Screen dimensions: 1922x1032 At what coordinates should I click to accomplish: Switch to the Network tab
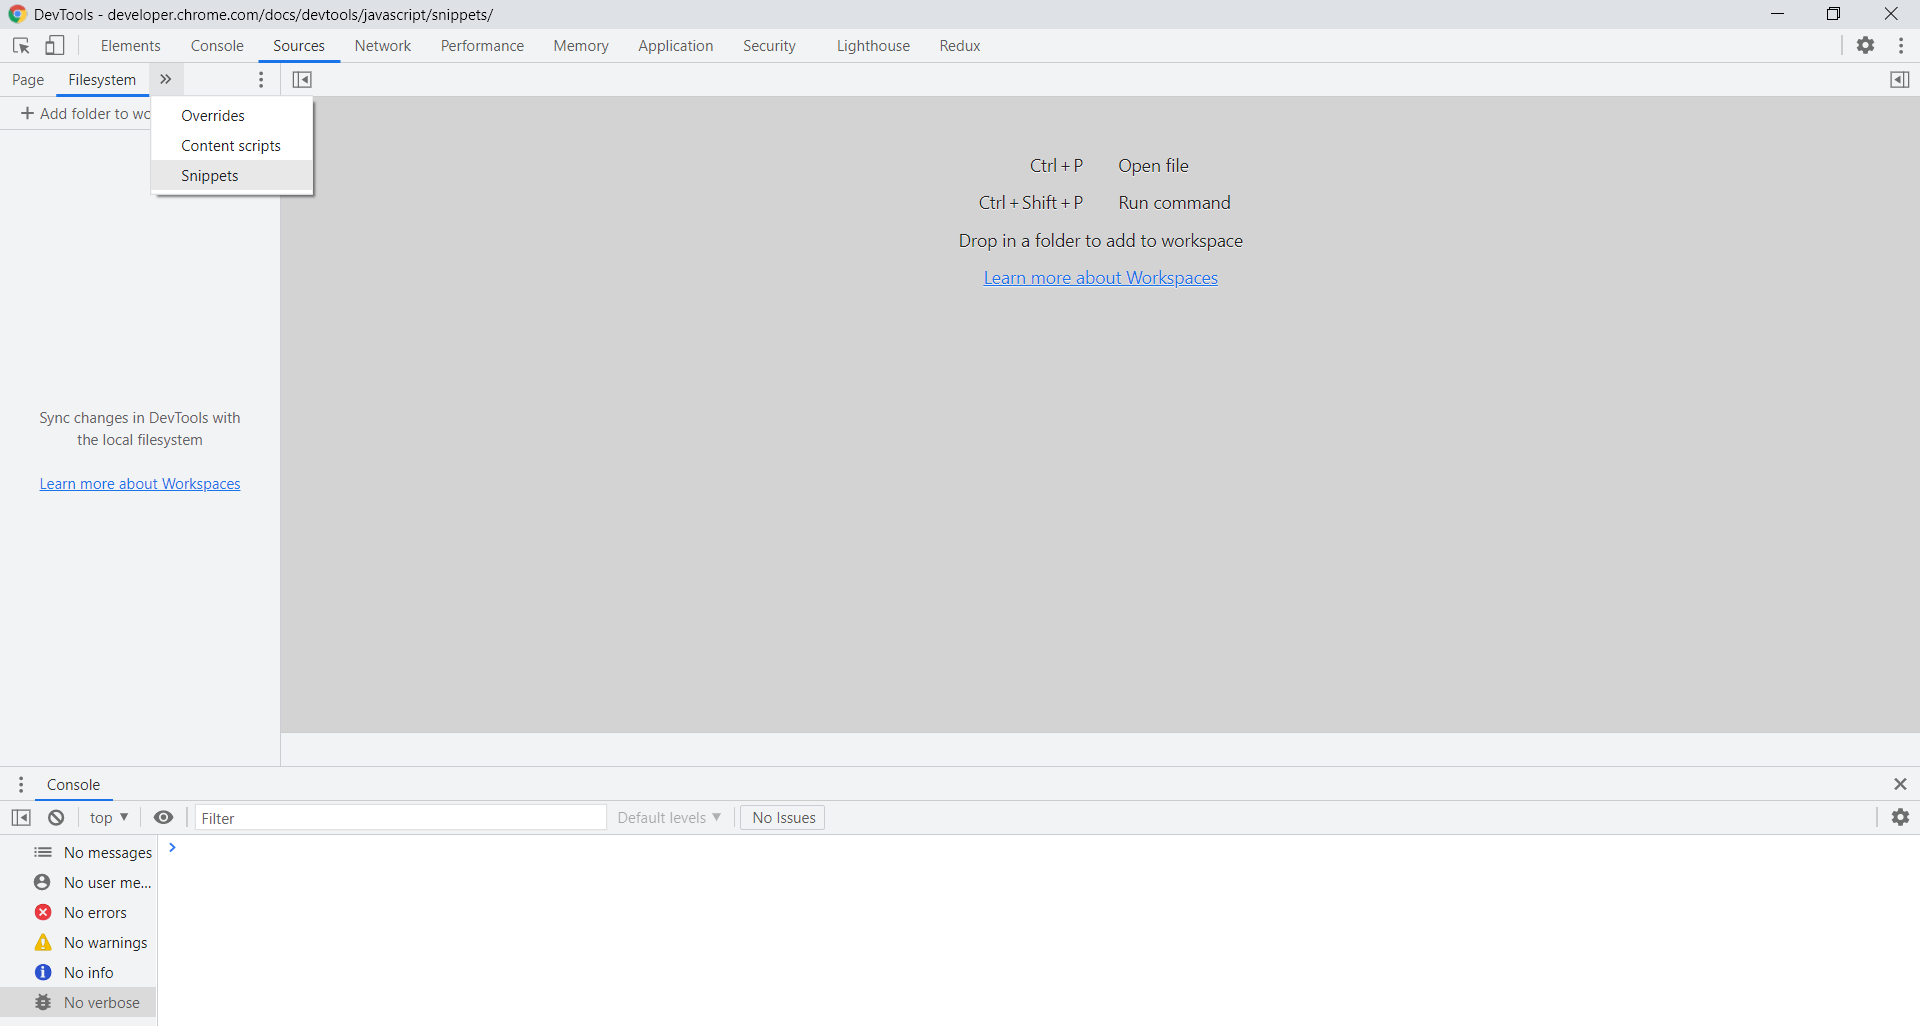click(382, 45)
